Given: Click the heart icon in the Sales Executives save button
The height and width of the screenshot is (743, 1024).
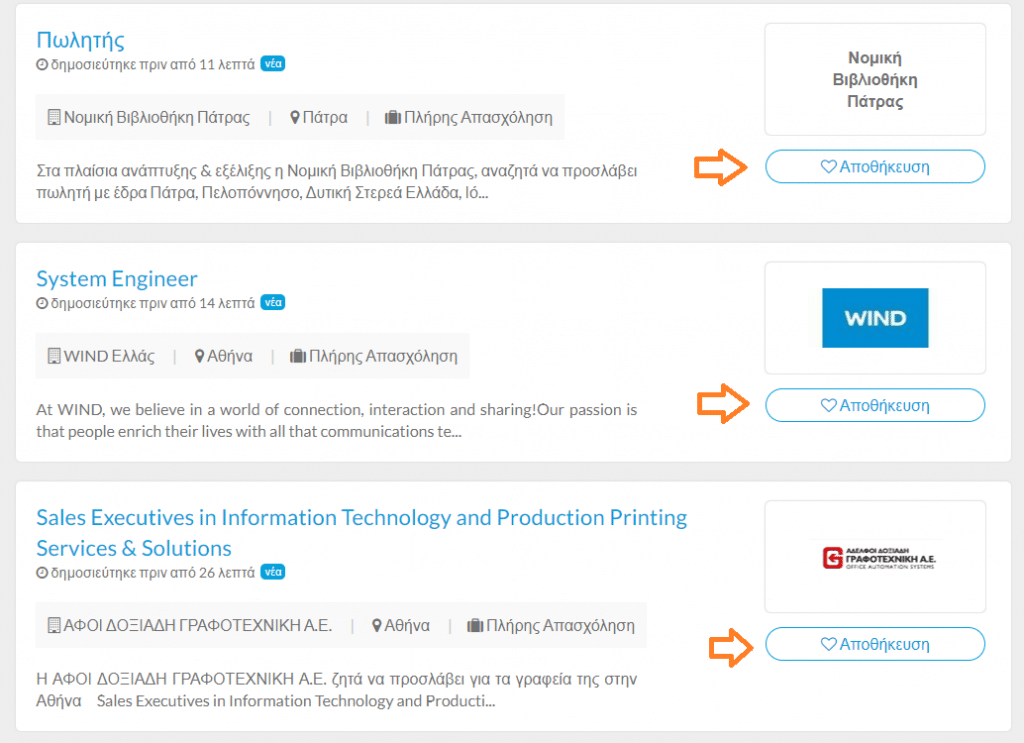Looking at the screenshot, I should pos(828,644).
